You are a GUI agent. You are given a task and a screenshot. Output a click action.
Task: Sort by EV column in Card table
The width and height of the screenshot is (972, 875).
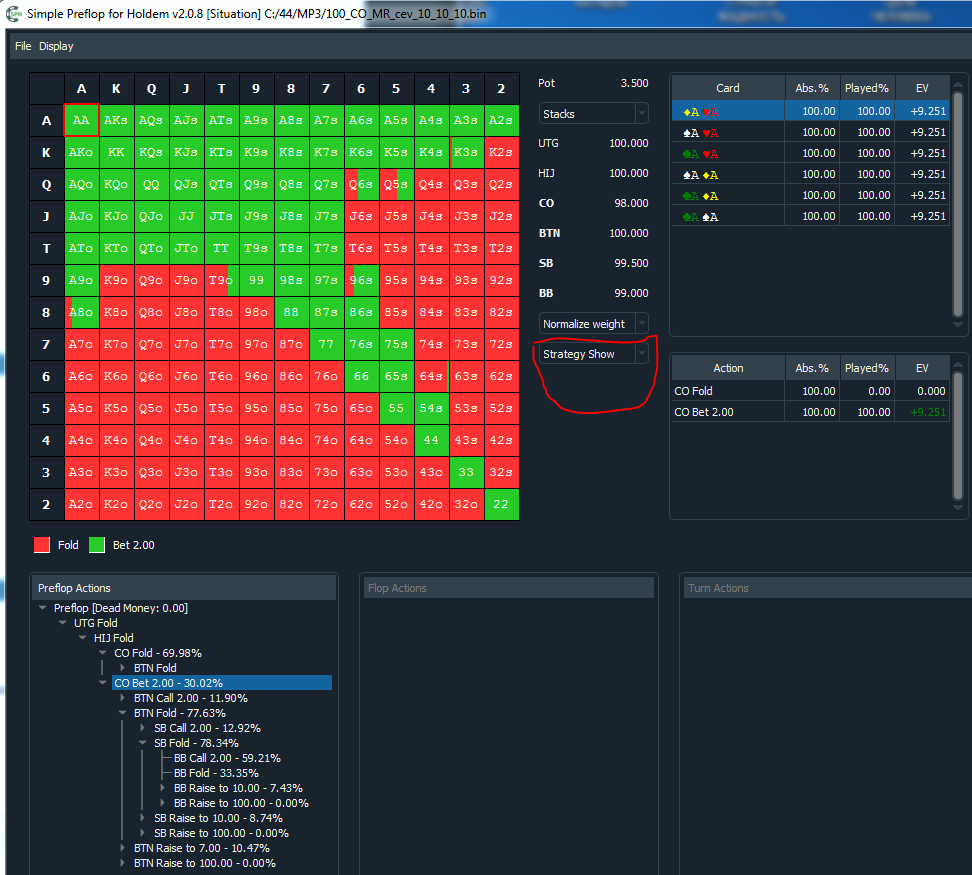pyautogui.click(x=921, y=88)
